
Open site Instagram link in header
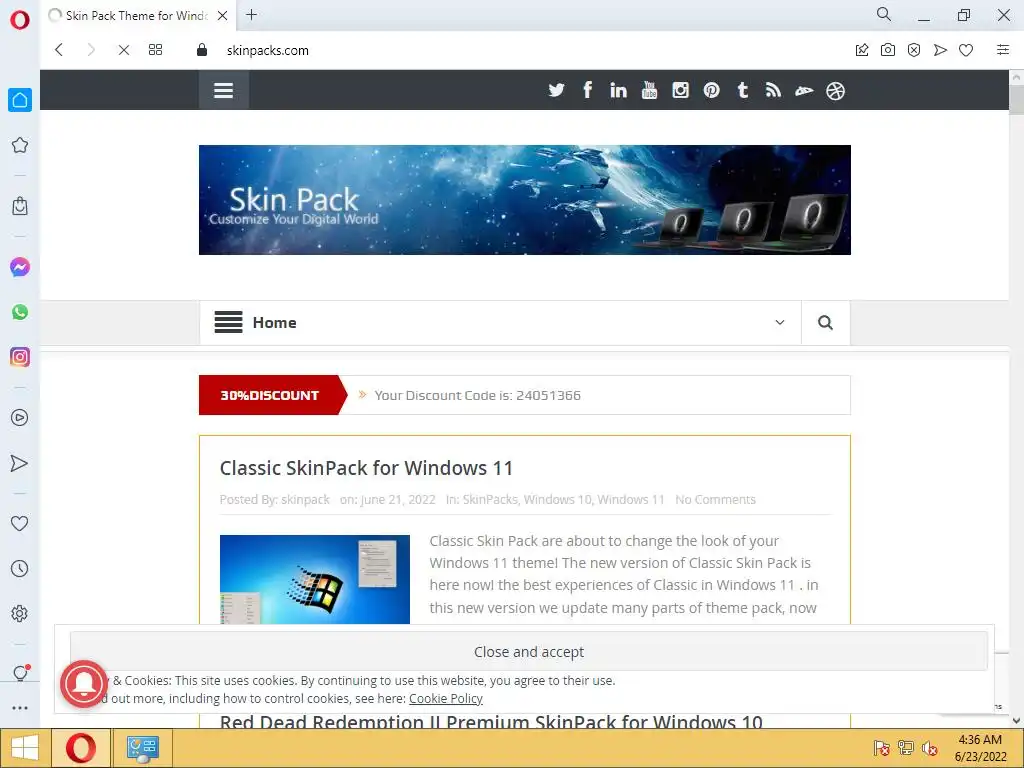pos(680,90)
